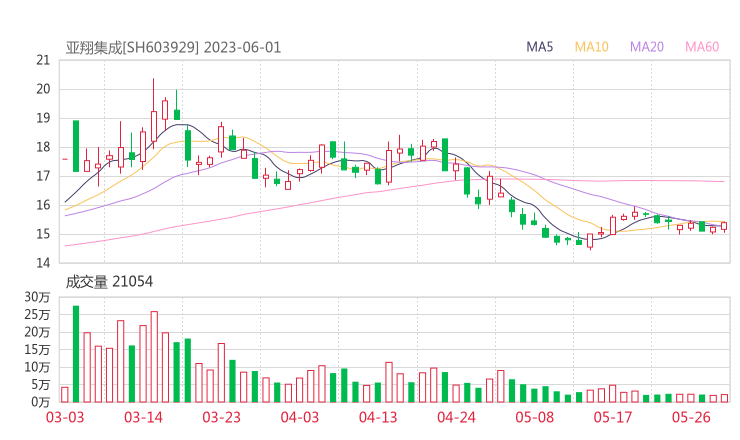Click the 15万 volume axis label

click(x=37, y=350)
